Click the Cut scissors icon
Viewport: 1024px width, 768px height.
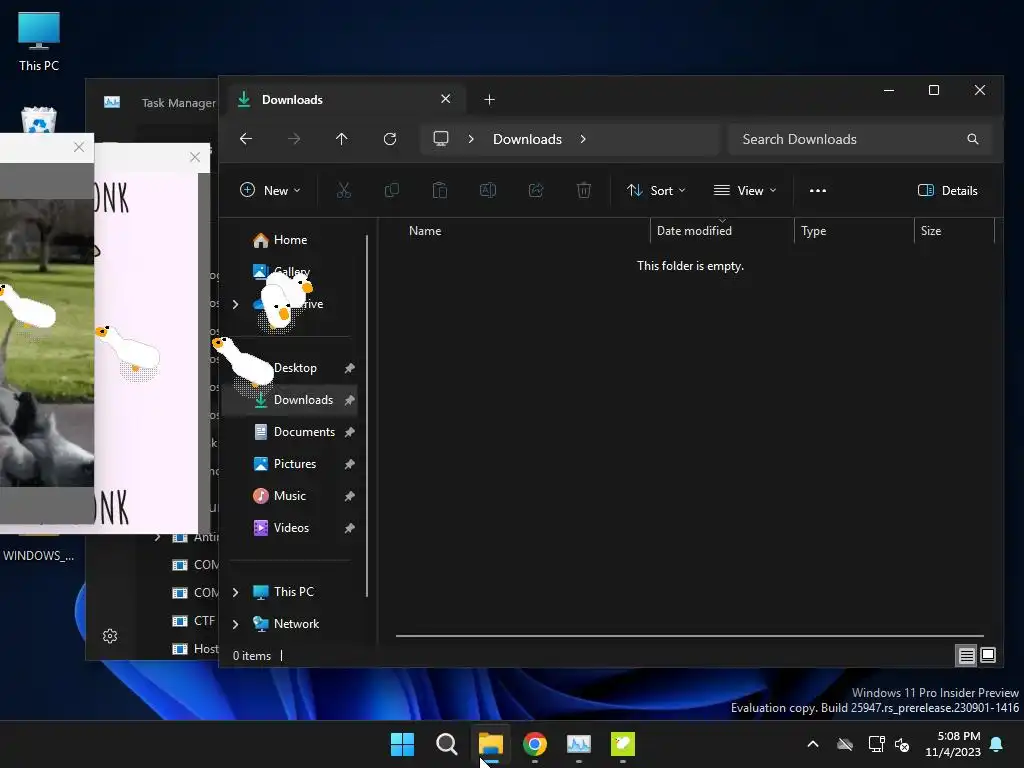click(x=344, y=191)
